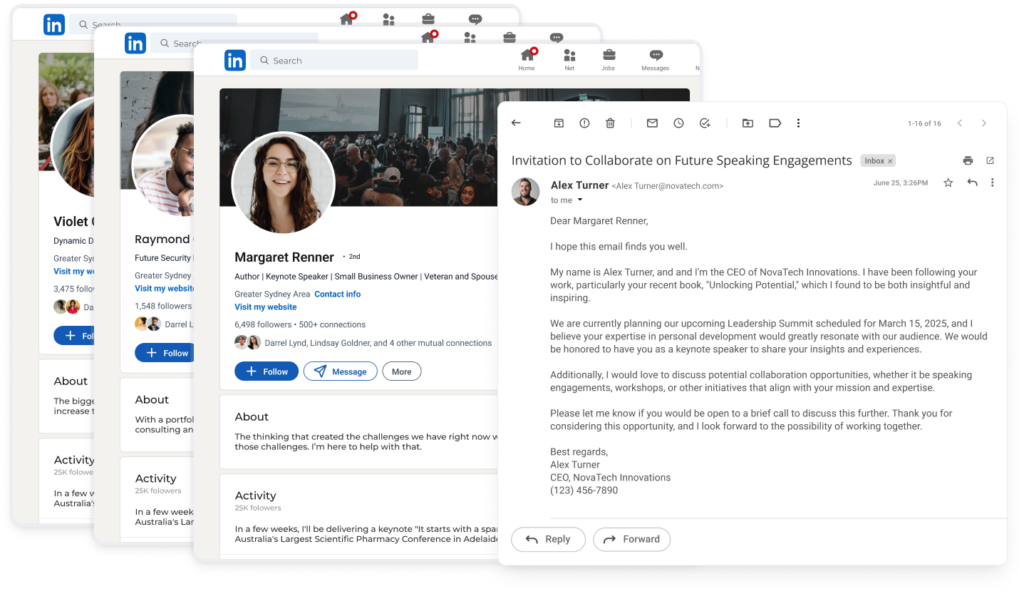The width and height of the screenshot is (1024, 606).
Task: Click the Home icon with notification badge
Action: [527, 57]
